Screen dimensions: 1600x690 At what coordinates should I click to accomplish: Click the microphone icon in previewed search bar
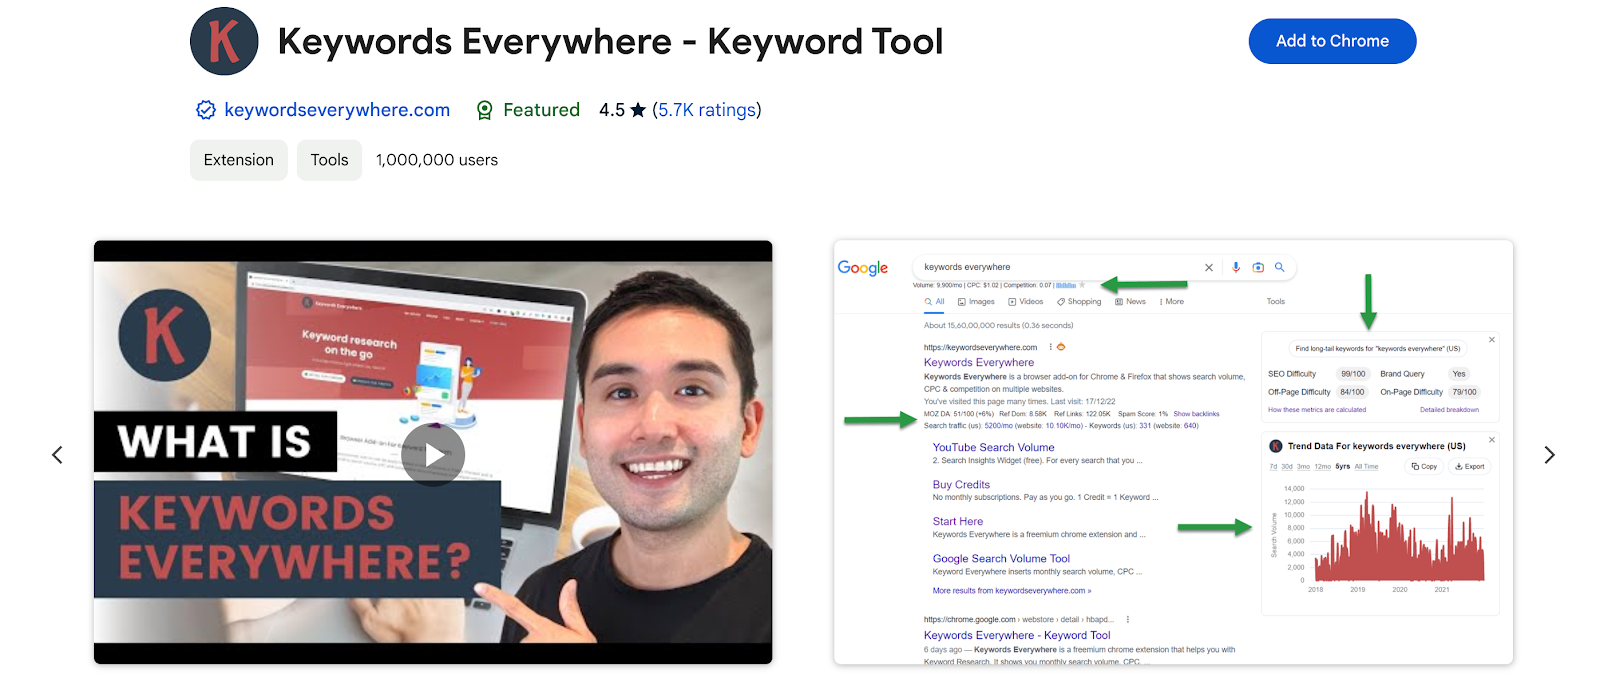click(1236, 267)
